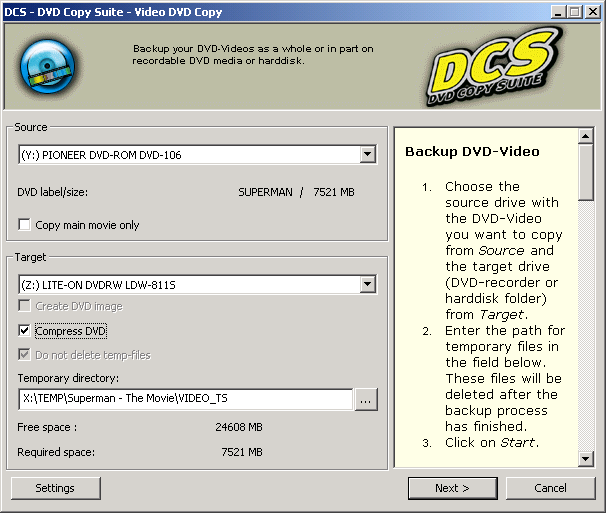This screenshot has height=513, width=606.
Task: Open the Source drive dropdown list
Action: coord(367,155)
